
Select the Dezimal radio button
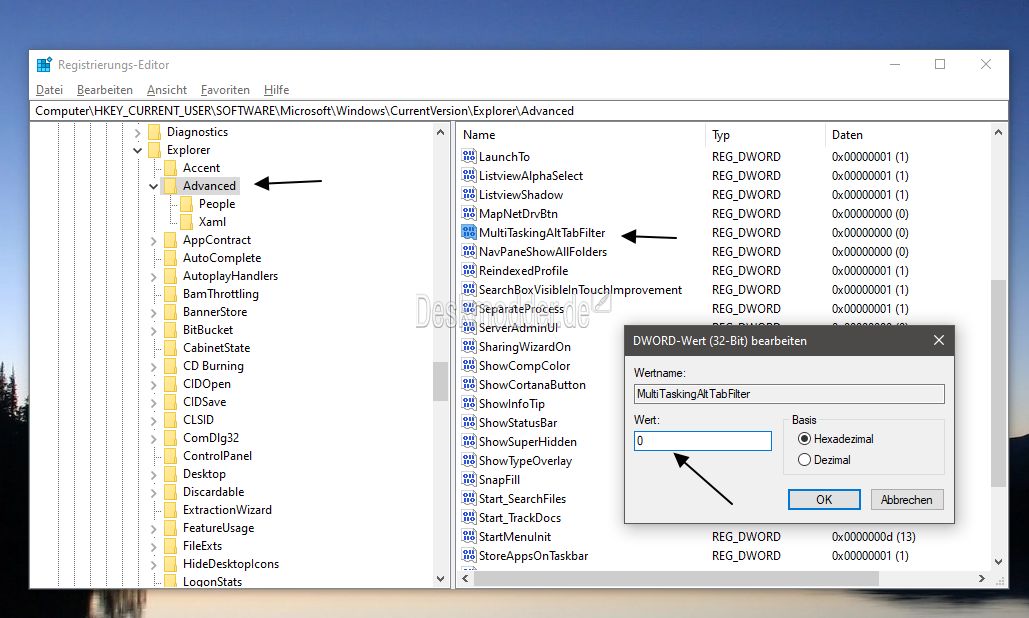(805, 460)
